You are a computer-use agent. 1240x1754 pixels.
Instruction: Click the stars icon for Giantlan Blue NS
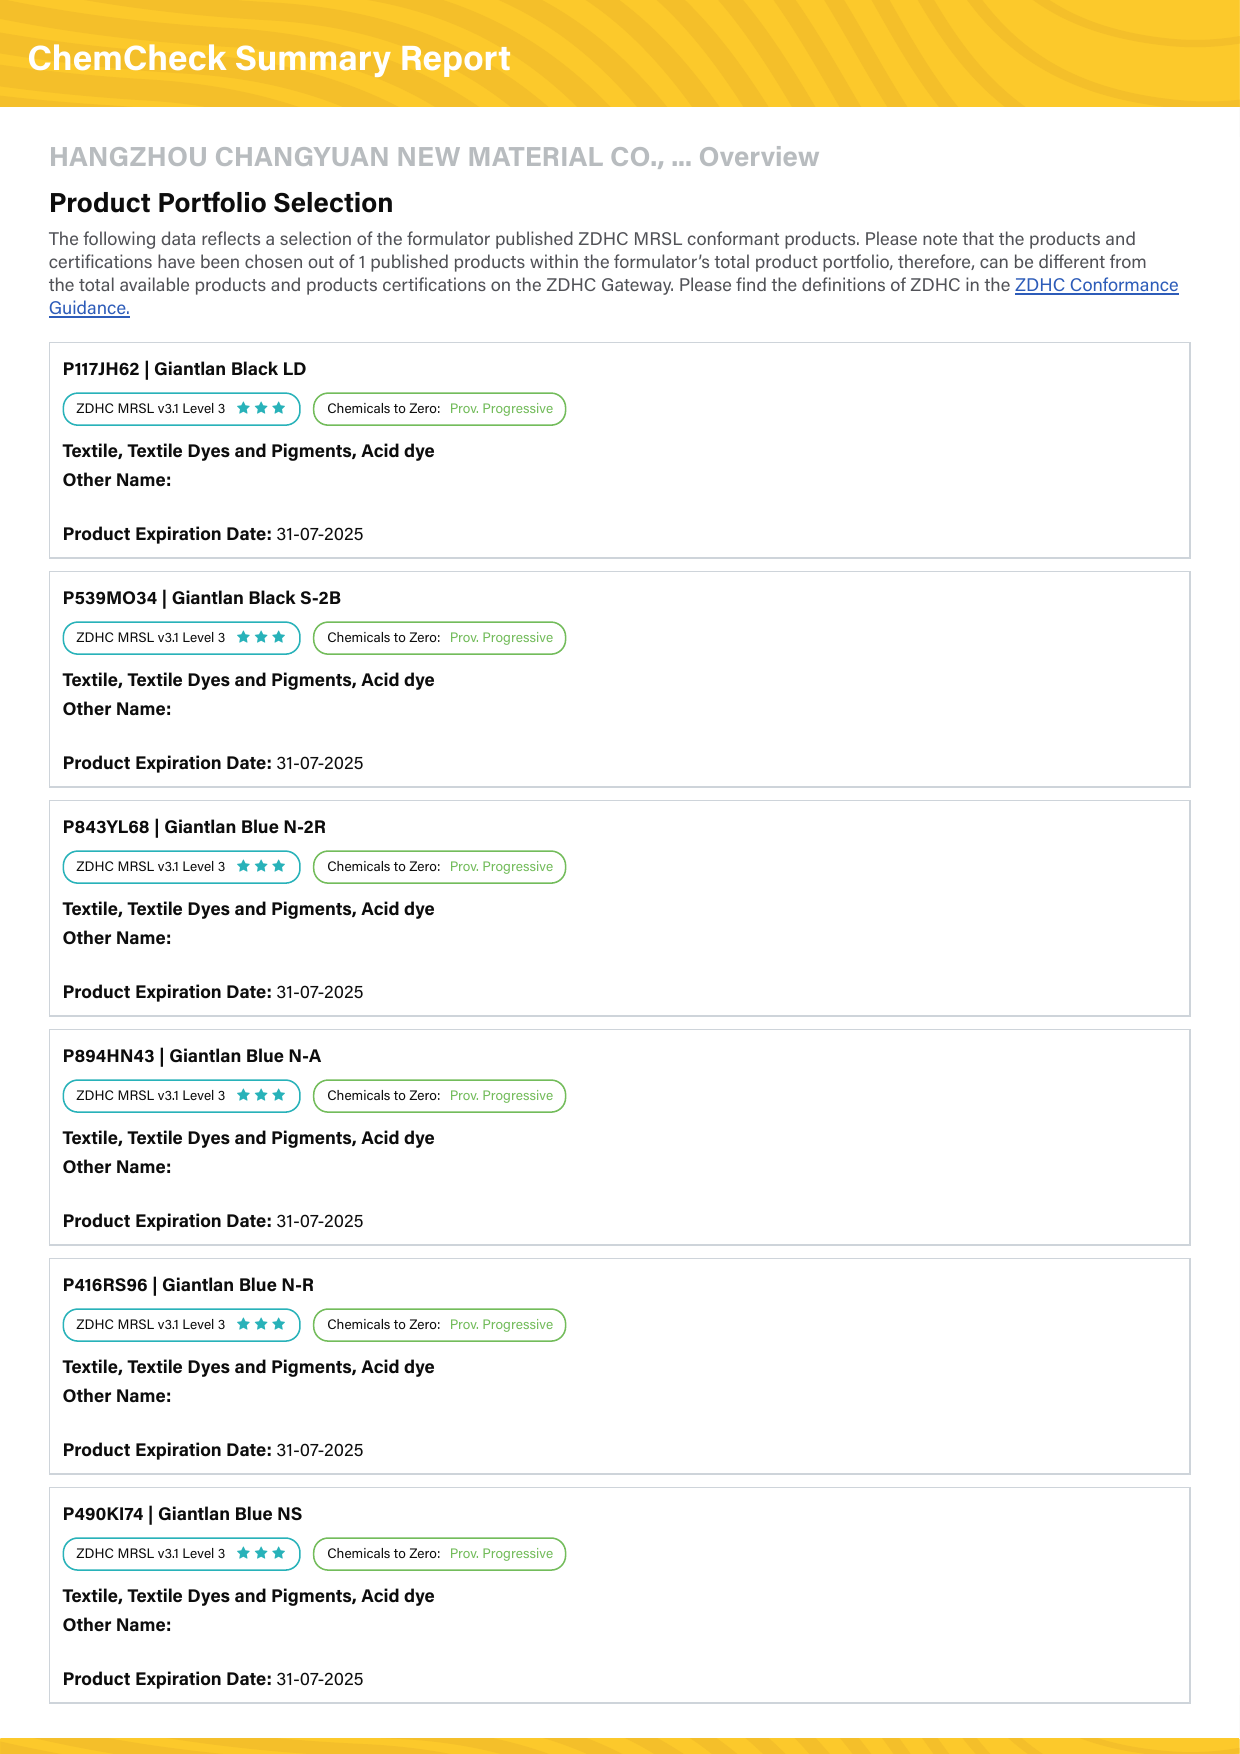tap(261, 1553)
